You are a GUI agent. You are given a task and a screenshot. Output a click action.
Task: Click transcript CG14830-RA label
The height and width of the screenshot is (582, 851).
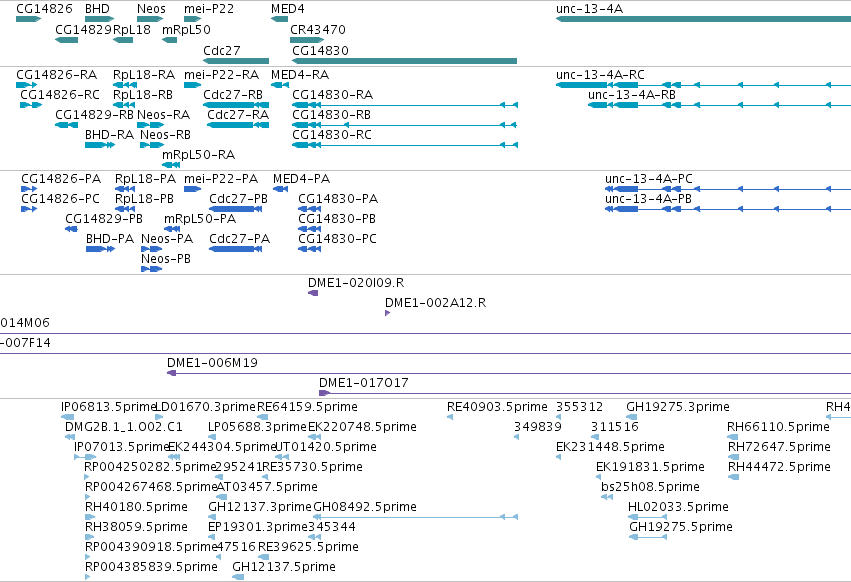(x=332, y=95)
